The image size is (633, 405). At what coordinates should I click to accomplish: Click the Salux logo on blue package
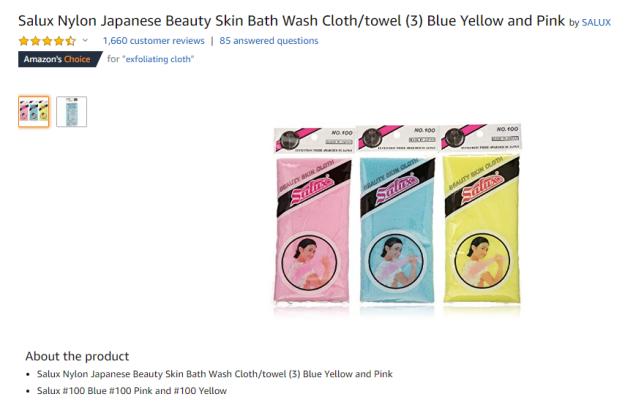point(396,189)
